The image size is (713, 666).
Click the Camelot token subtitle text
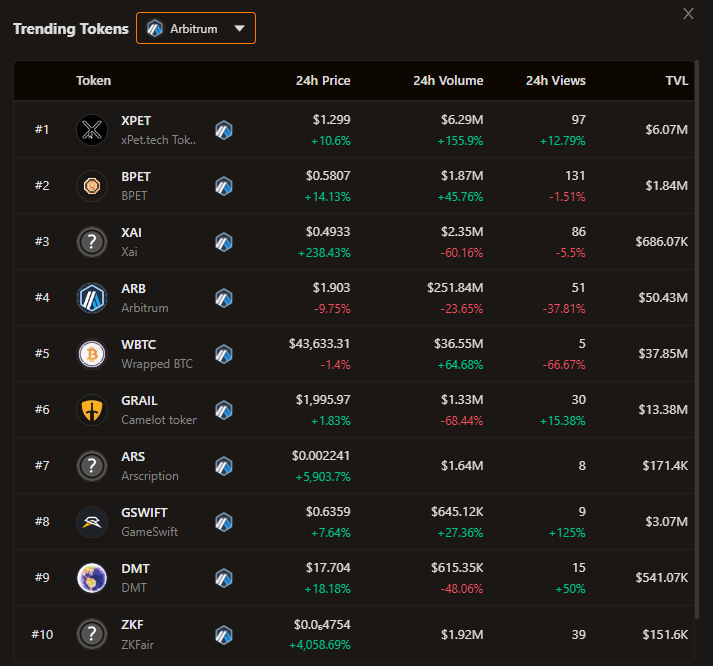point(159,420)
